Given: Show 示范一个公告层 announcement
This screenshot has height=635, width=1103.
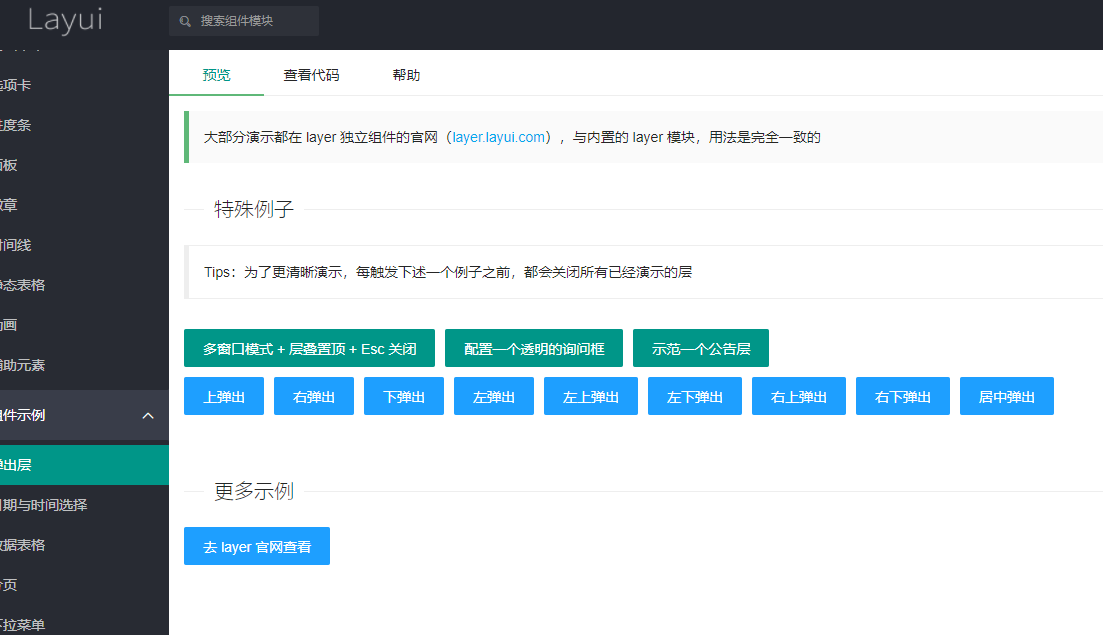Looking at the screenshot, I should point(700,348).
